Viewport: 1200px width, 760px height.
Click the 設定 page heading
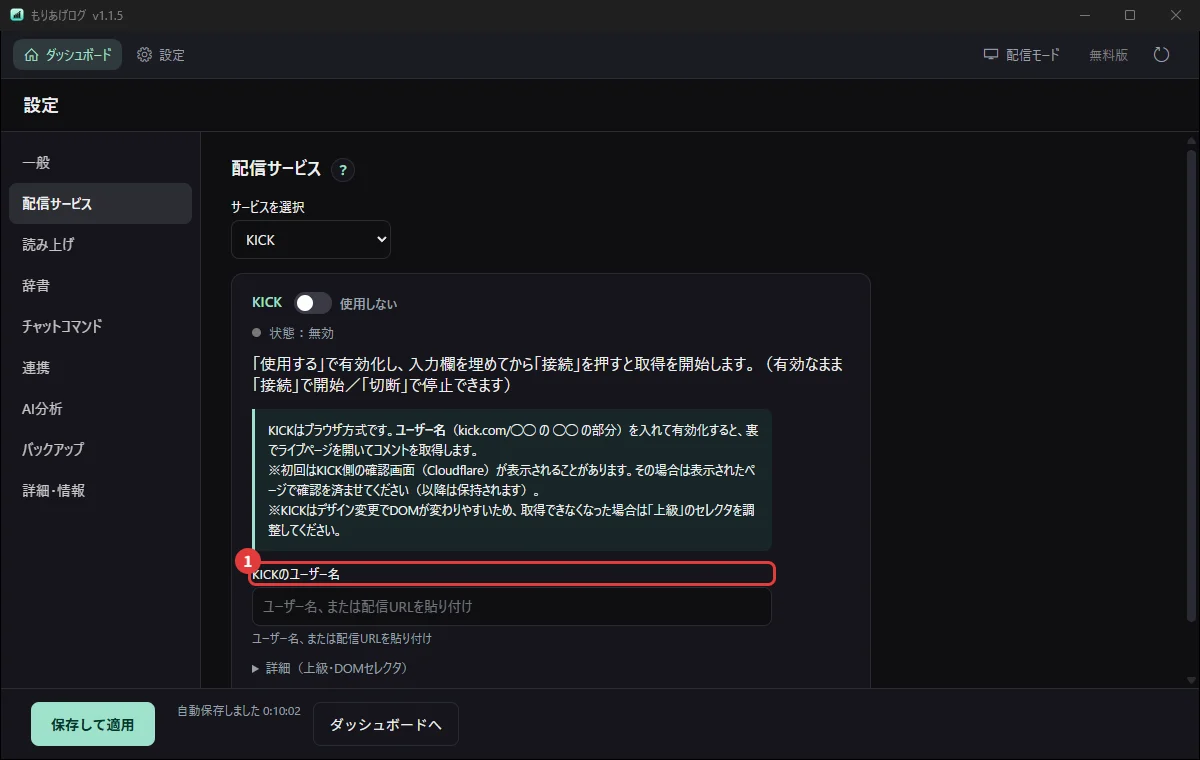(41, 105)
